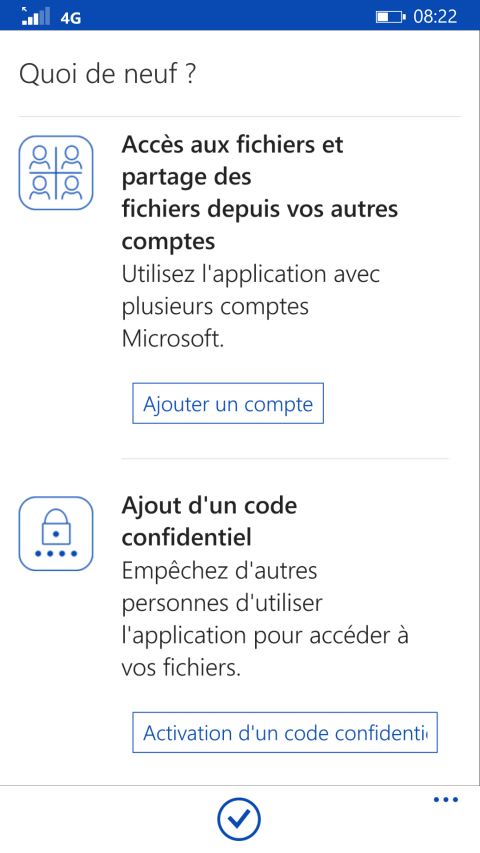Tap the small arrows above signal bars

click(x=24, y=9)
